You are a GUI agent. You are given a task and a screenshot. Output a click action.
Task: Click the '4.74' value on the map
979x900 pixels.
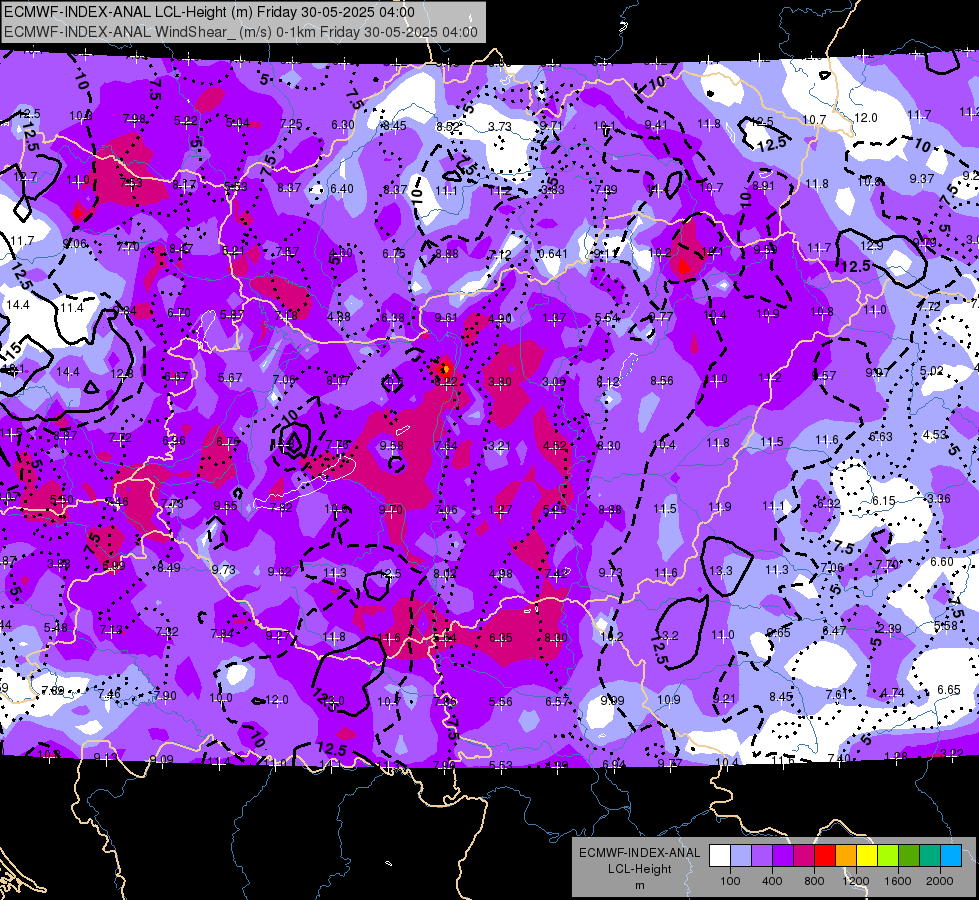coord(893,692)
